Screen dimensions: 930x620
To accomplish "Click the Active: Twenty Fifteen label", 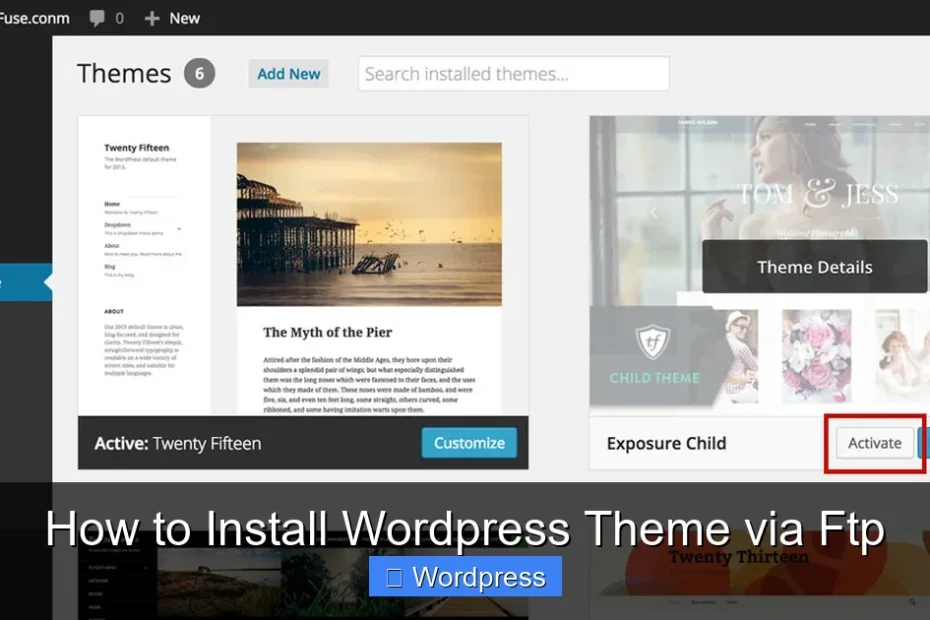I will (177, 443).
